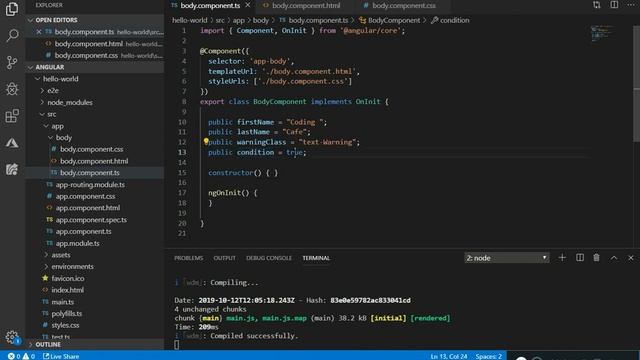Open the Extensions view
This screenshot has width=640, height=360.
[12, 116]
